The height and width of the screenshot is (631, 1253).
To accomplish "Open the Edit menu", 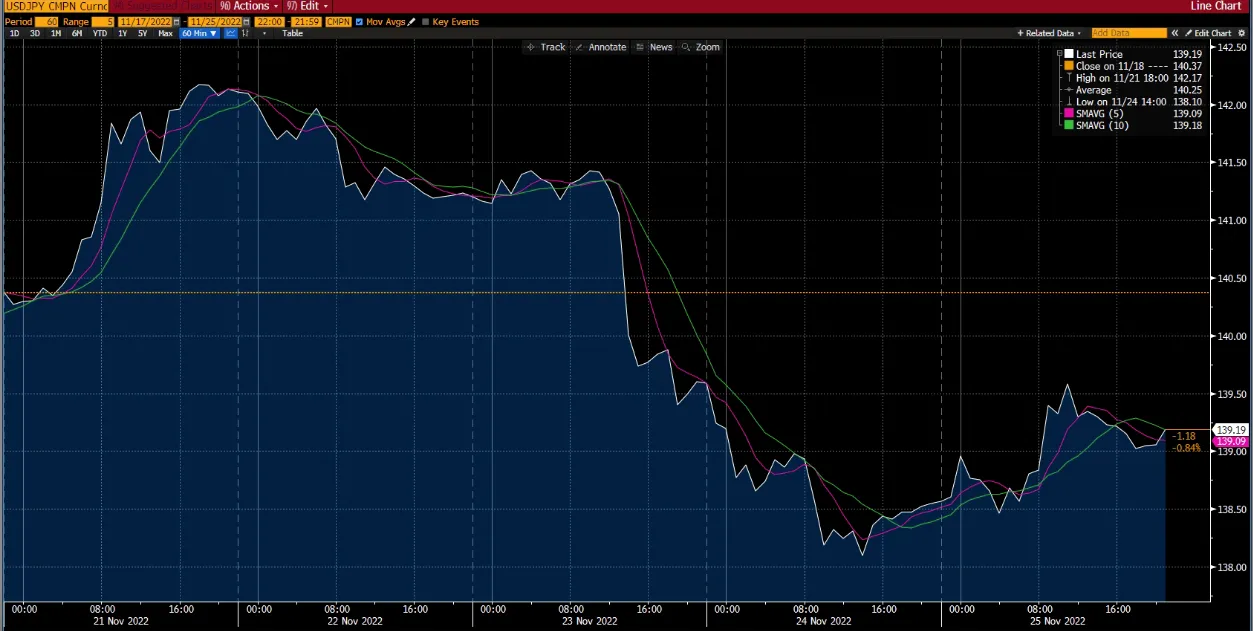I will (308, 6).
